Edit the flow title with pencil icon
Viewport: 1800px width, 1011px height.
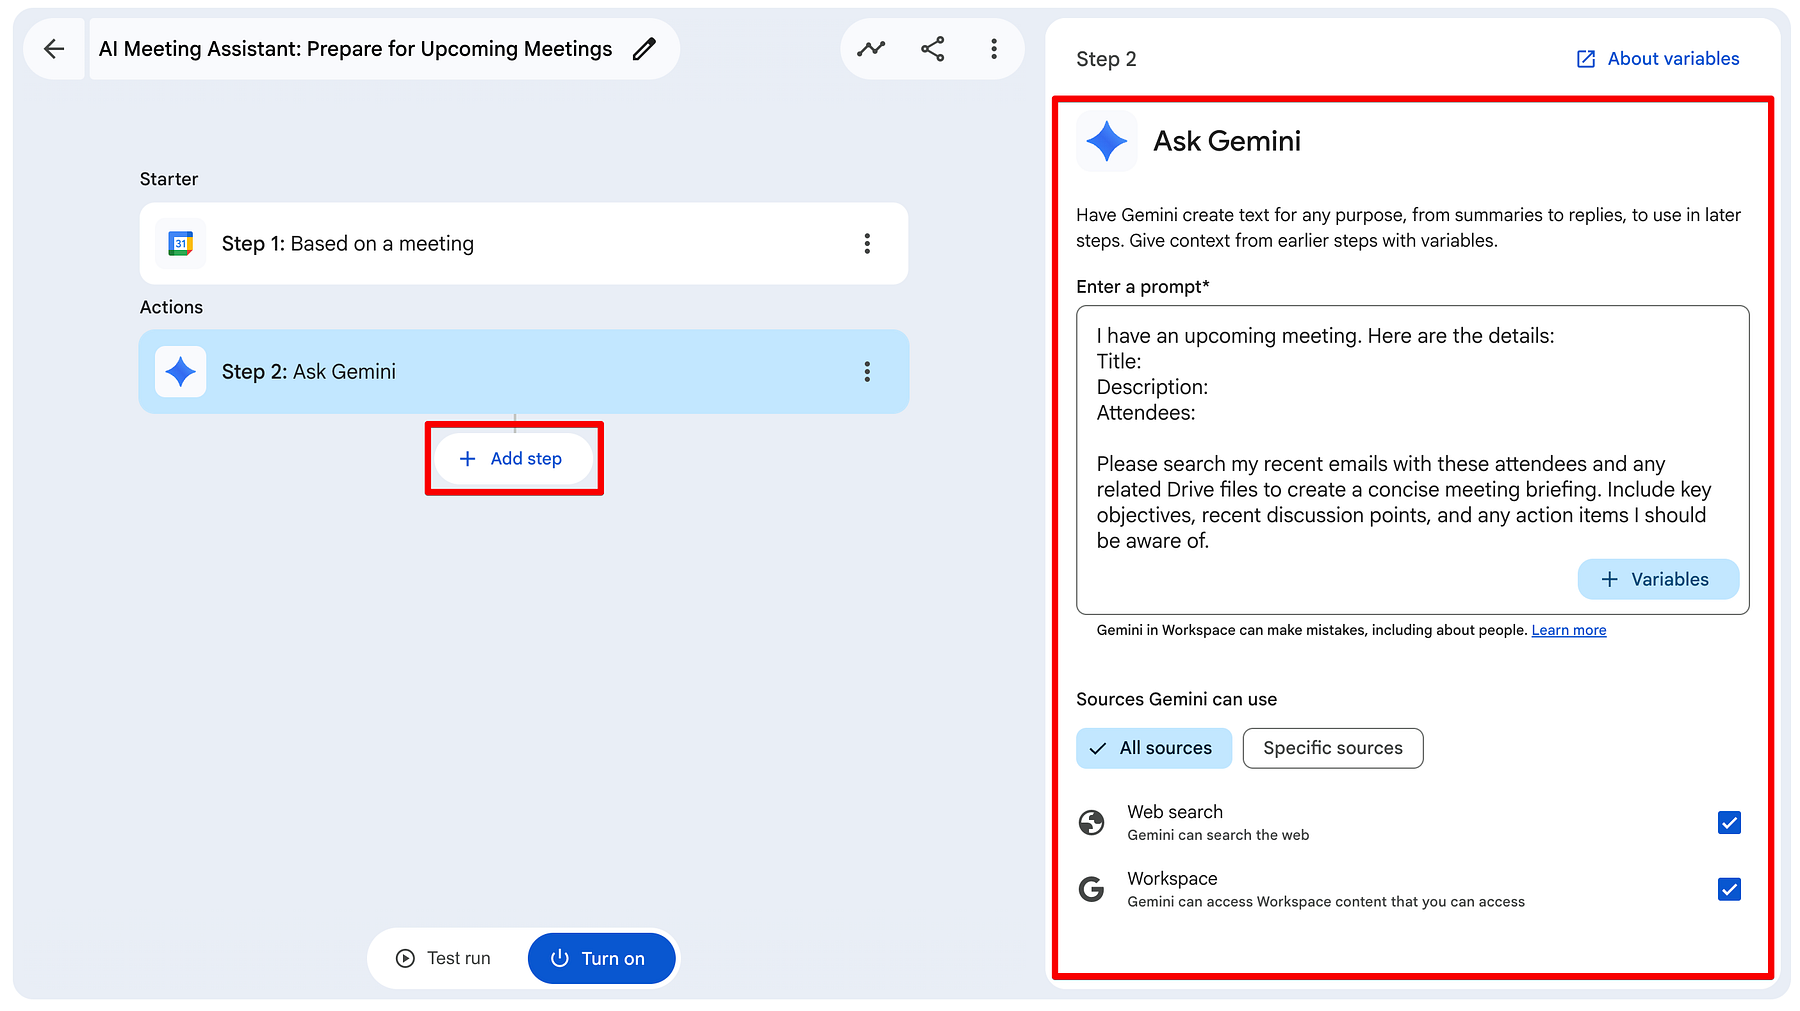[645, 49]
